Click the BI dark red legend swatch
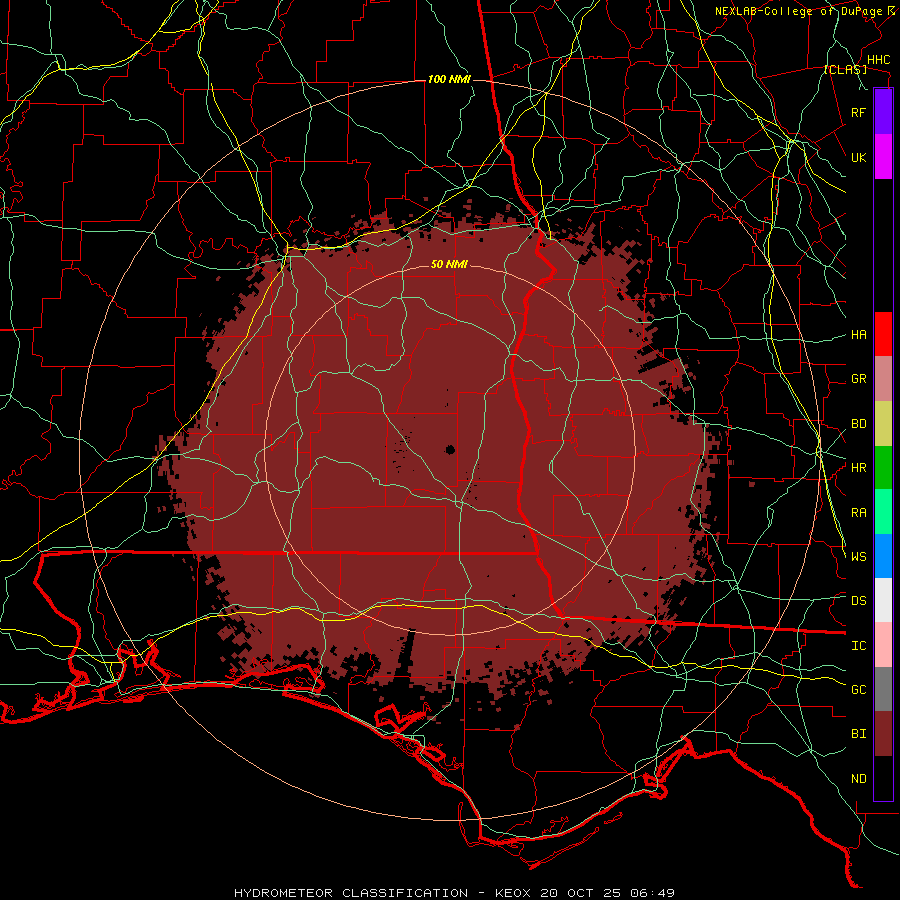Screen dimensions: 900x900 883,734
